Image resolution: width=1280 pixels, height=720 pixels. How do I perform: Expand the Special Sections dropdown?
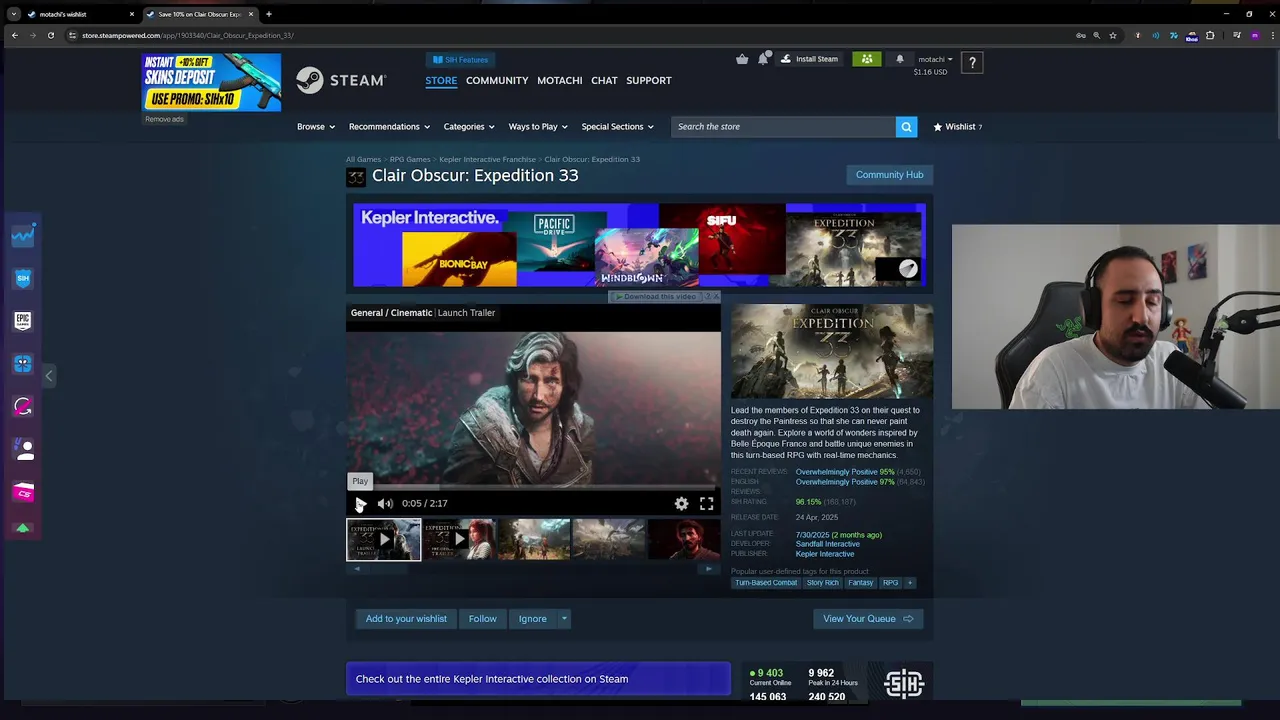point(617,127)
